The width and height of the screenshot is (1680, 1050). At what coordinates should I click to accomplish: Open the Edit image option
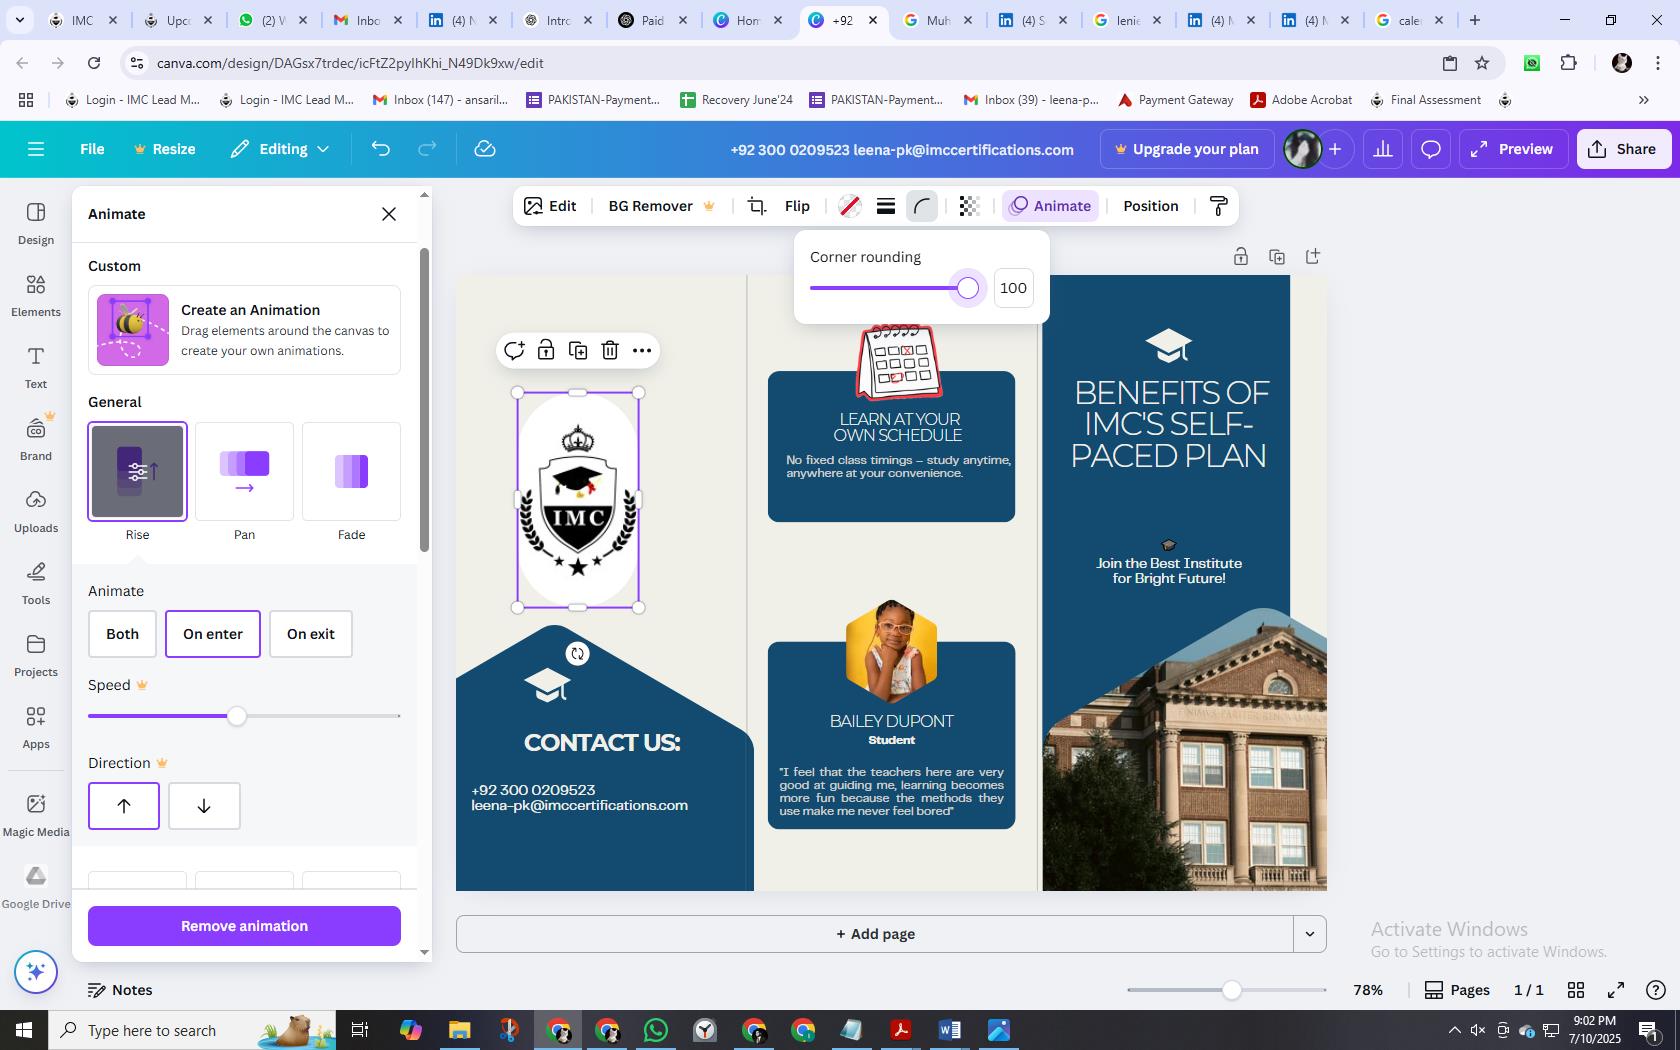tap(550, 206)
